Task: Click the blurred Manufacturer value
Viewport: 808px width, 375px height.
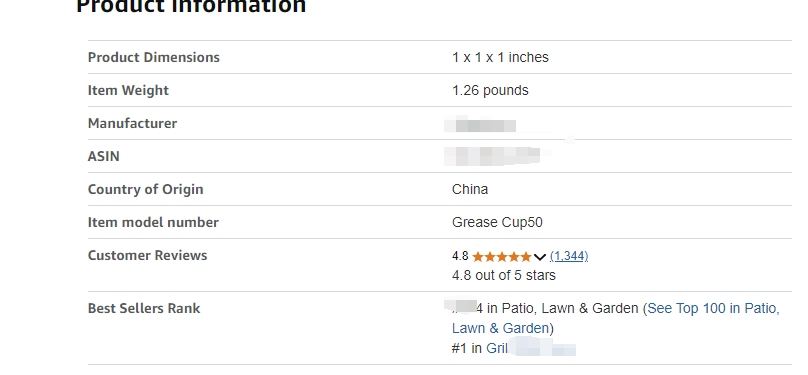Action: point(480,125)
